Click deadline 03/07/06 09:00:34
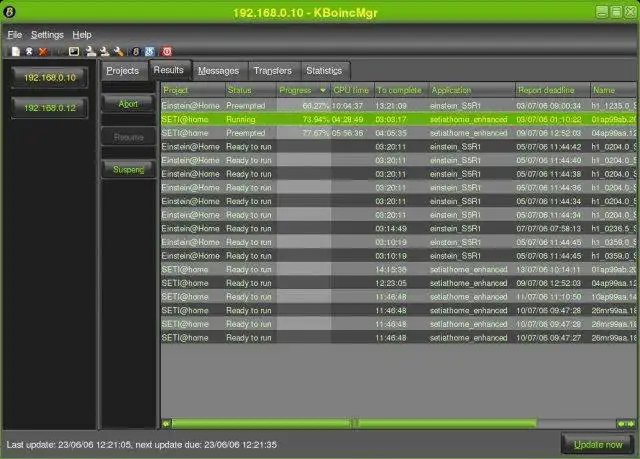This screenshot has height=459, width=640. click(x=549, y=106)
